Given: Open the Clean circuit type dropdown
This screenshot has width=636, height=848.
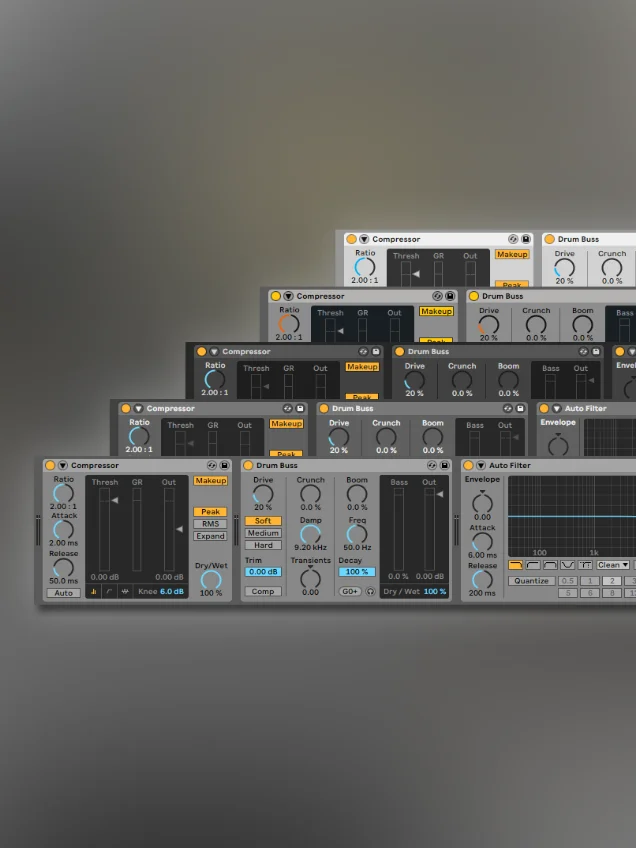Looking at the screenshot, I should (613, 565).
